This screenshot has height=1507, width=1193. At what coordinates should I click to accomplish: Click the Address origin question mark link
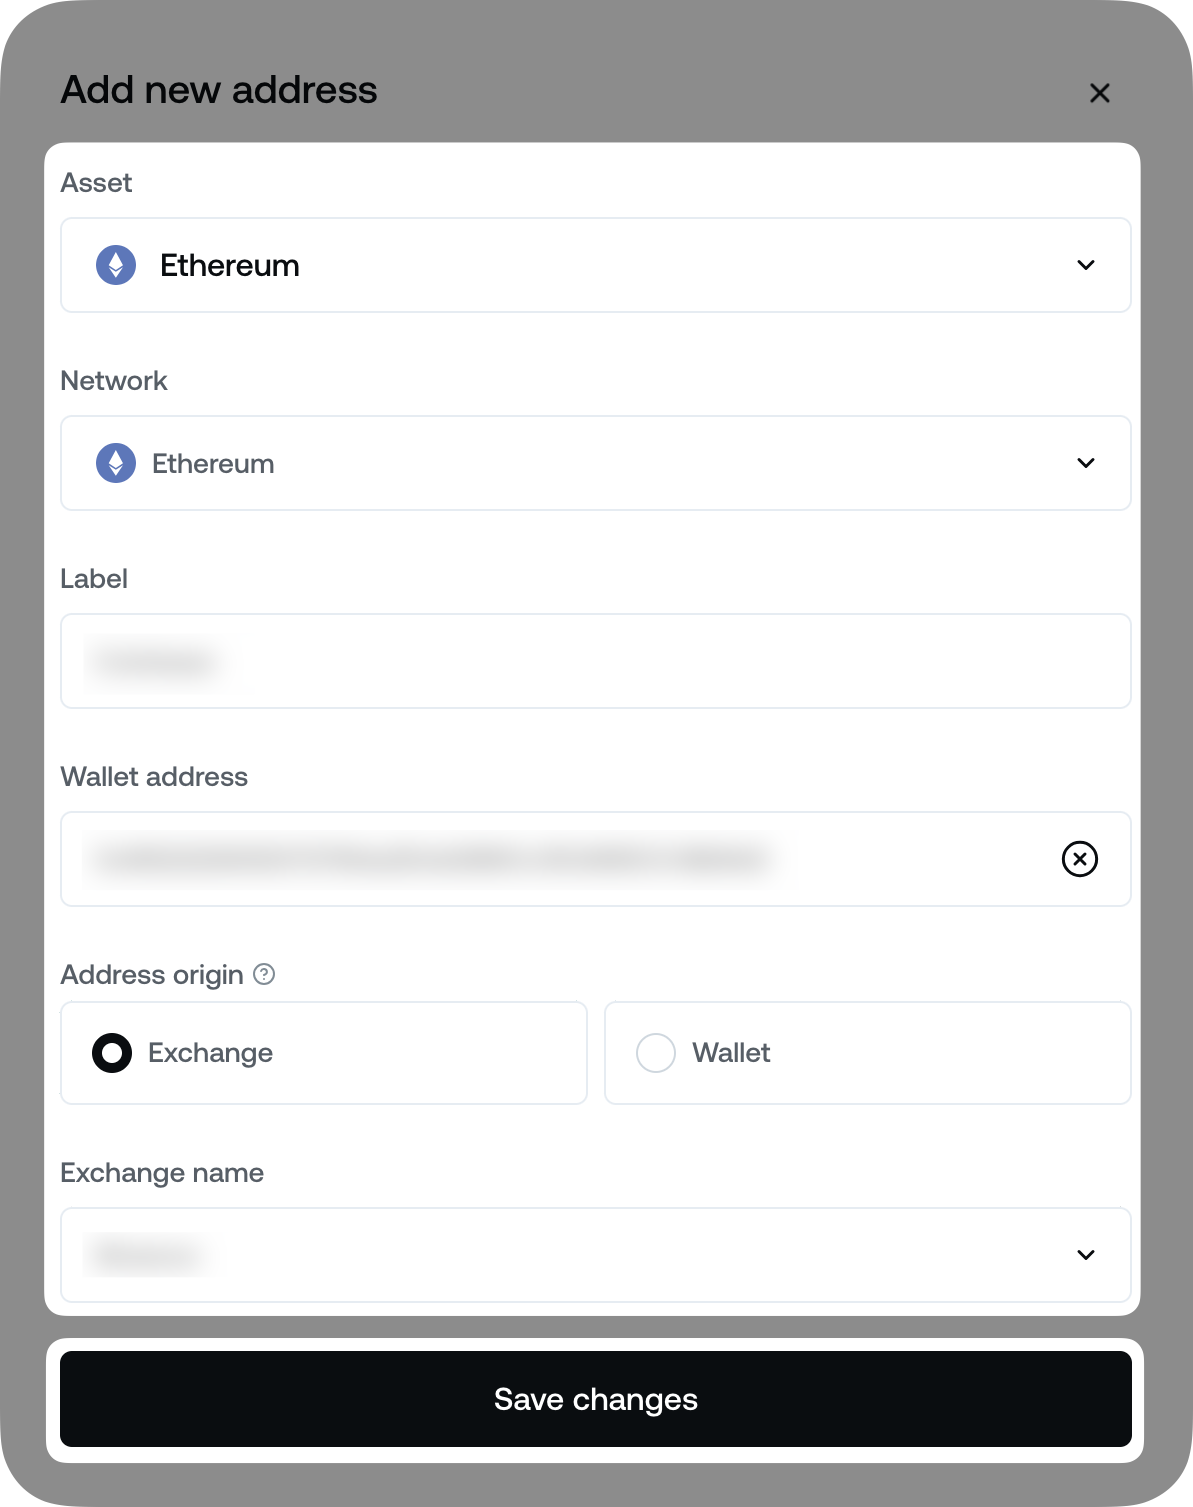click(264, 974)
